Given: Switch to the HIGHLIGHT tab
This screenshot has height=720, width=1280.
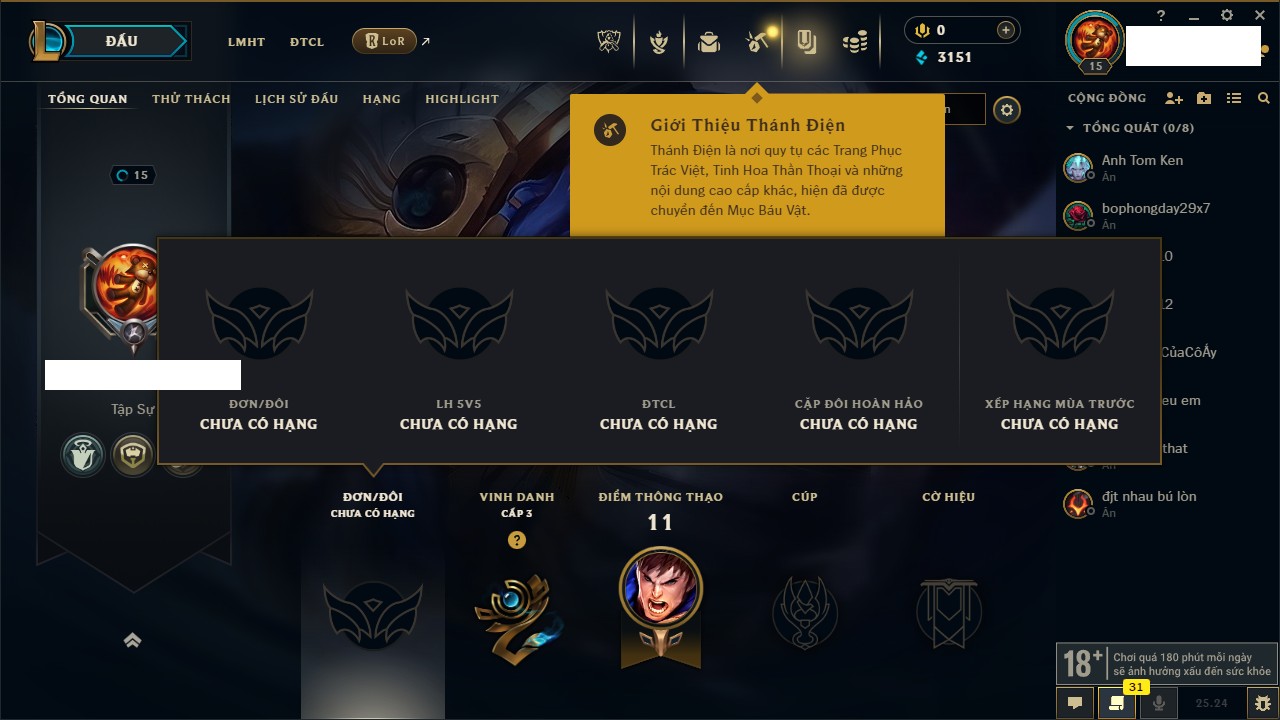Looking at the screenshot, I should [462, 99].
